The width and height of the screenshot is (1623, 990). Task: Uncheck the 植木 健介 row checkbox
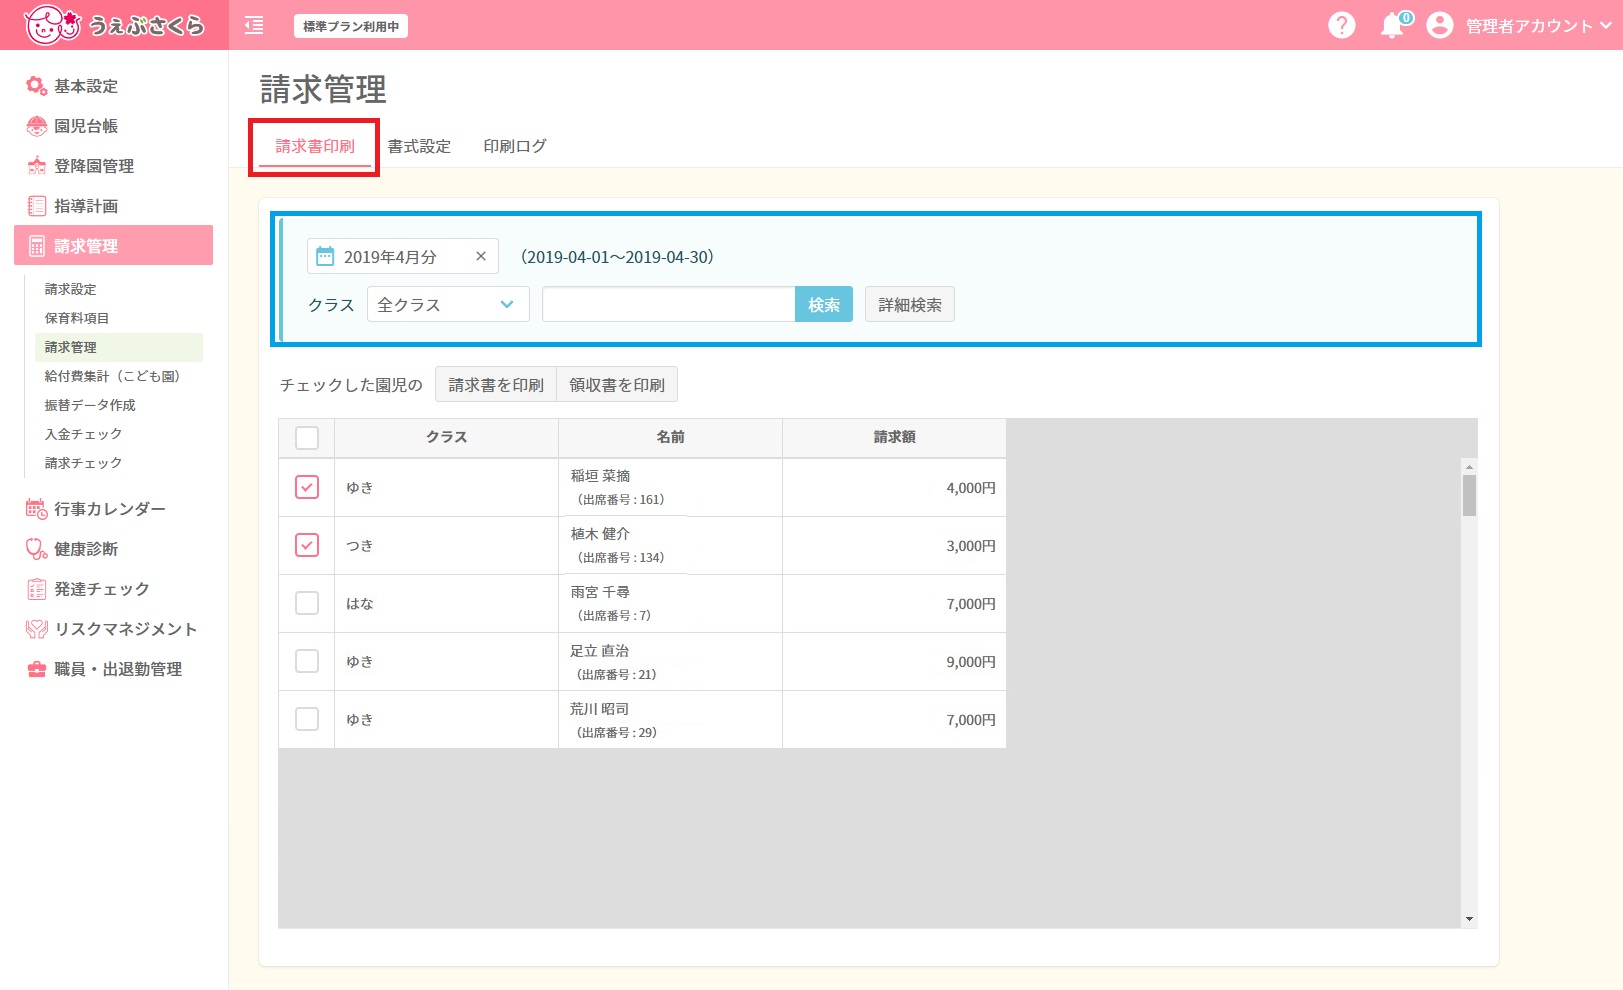tap(307, 545)
